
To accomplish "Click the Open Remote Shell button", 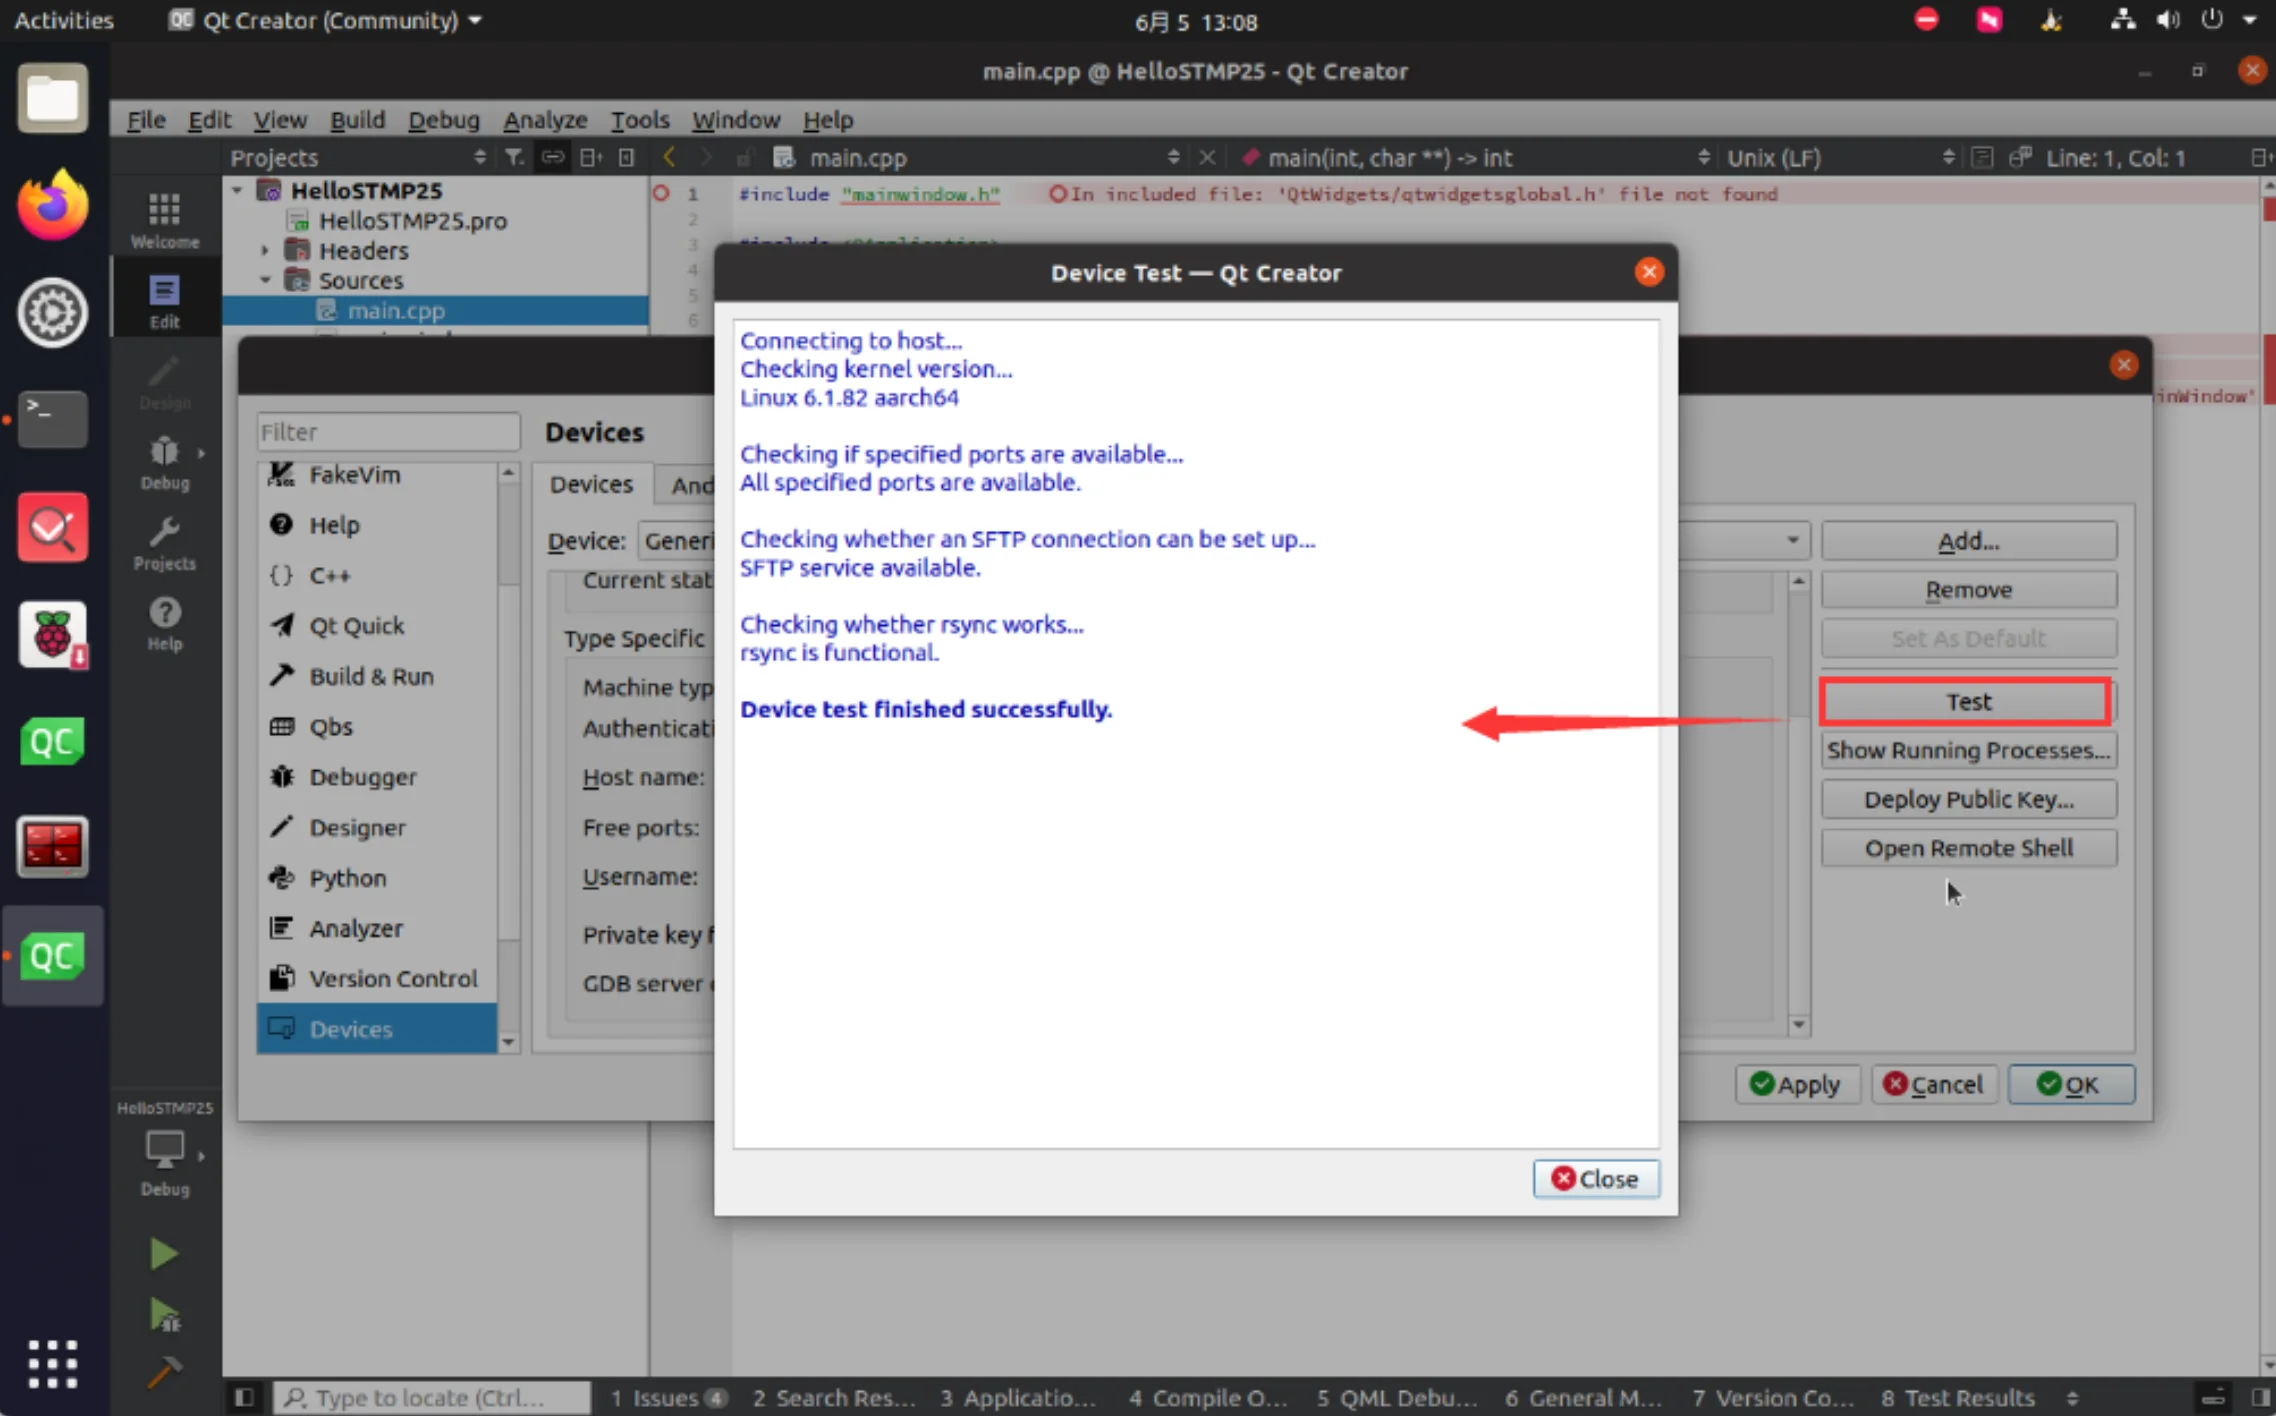I will 1968,848.
